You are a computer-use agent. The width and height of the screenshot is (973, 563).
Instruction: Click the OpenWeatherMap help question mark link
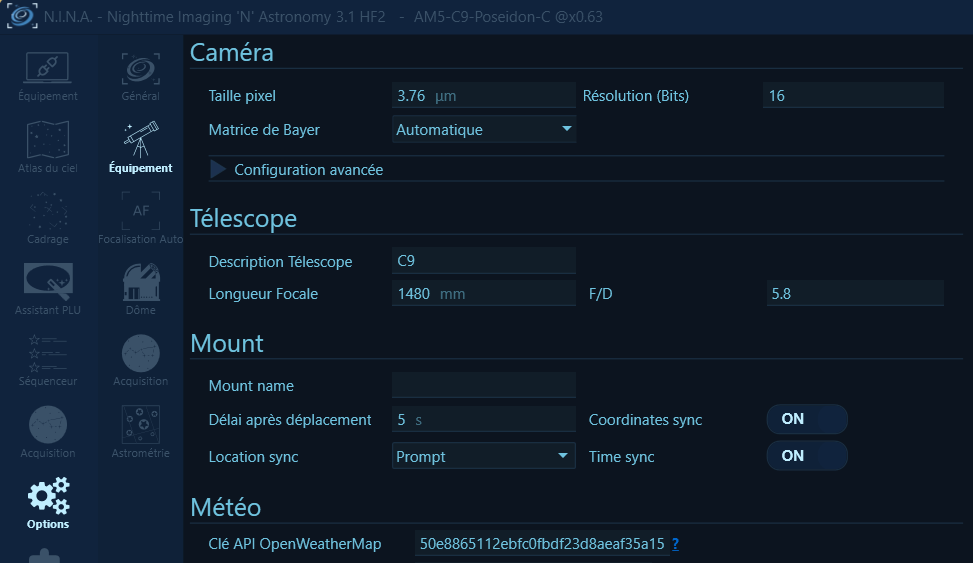pyautogui.click(x=675, y=544)
